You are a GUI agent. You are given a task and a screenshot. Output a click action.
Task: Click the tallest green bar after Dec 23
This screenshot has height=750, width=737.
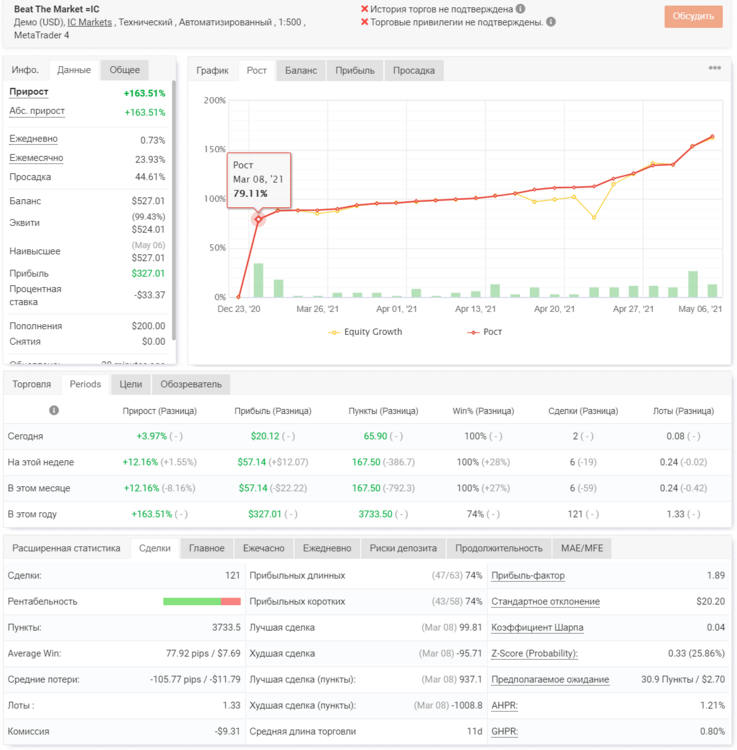pyautogui.click(x=258, y=280)
